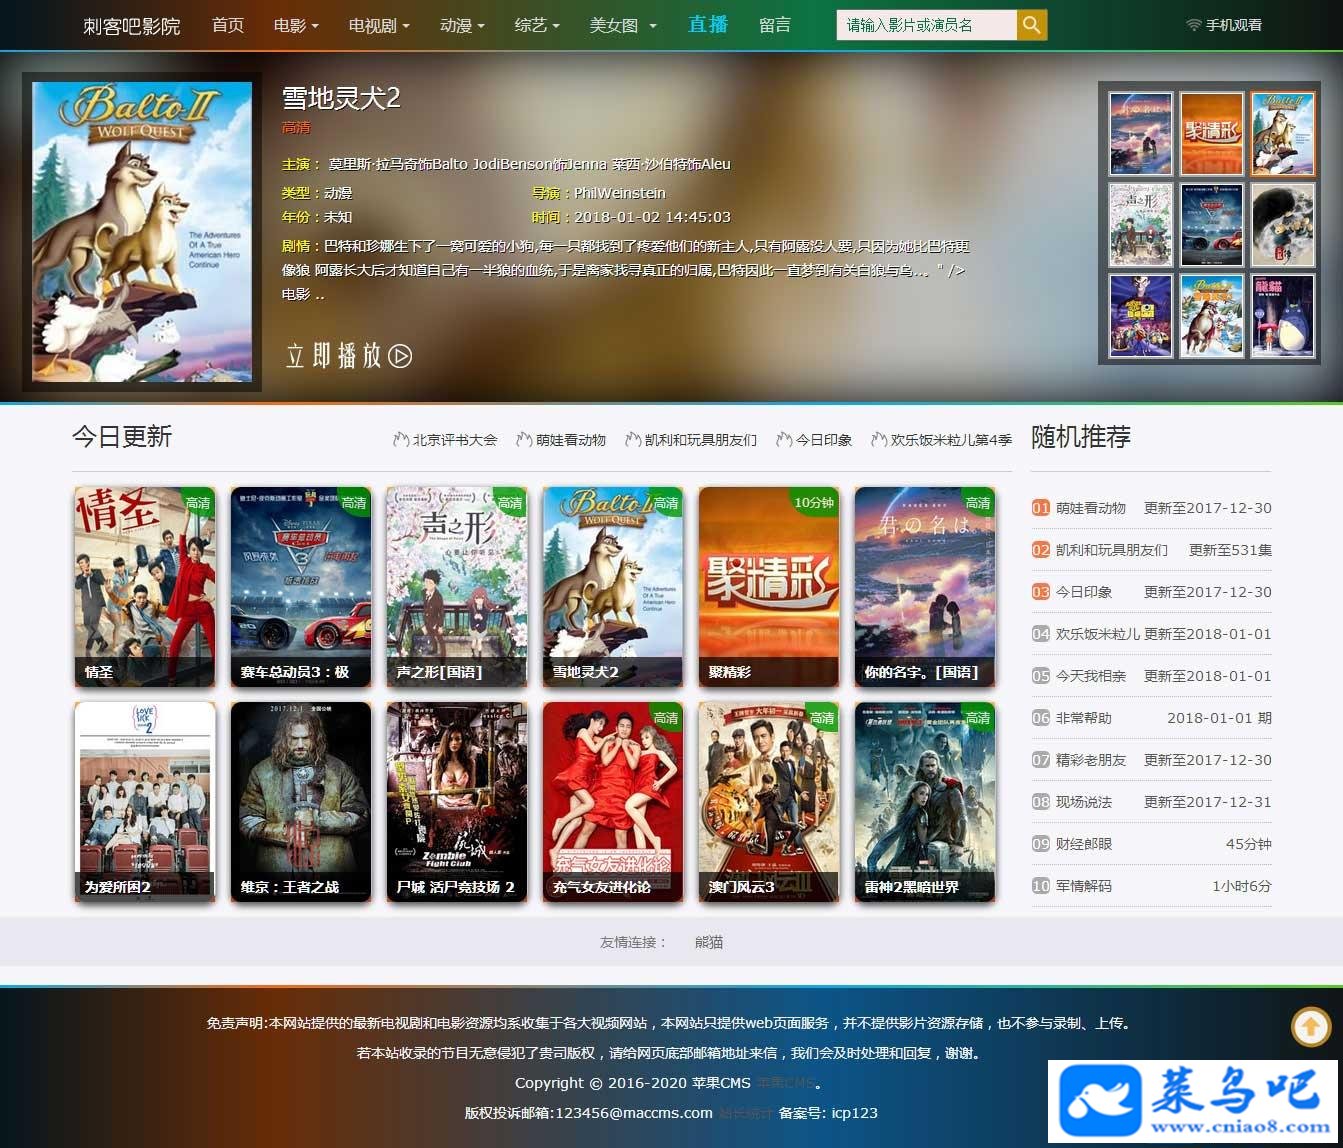
Task: Click the back-to-top arrow button
Action: 1311,1026
